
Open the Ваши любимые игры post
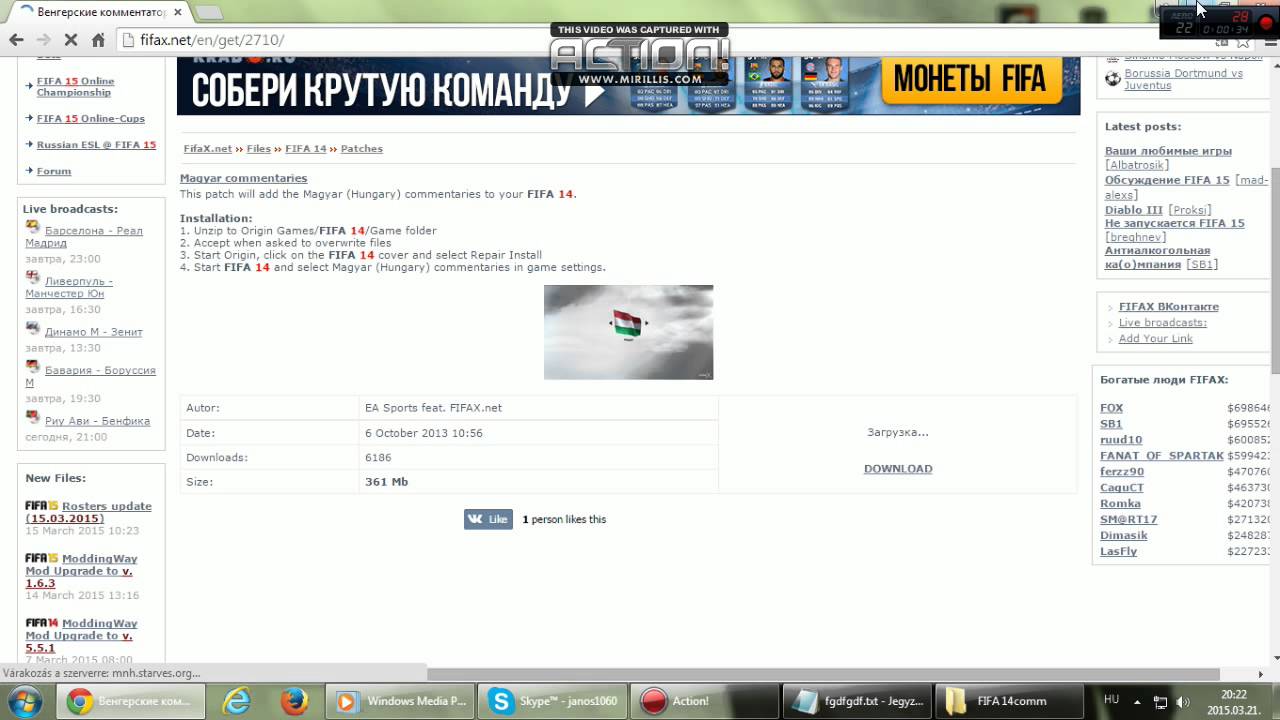click(1168, 151)
